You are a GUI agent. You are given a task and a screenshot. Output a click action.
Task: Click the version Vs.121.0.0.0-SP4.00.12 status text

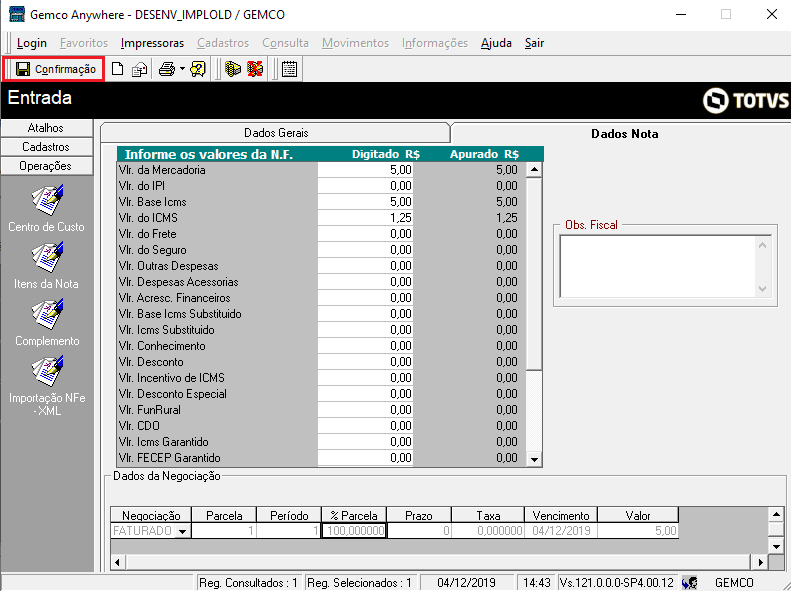(x=617, y=583)
